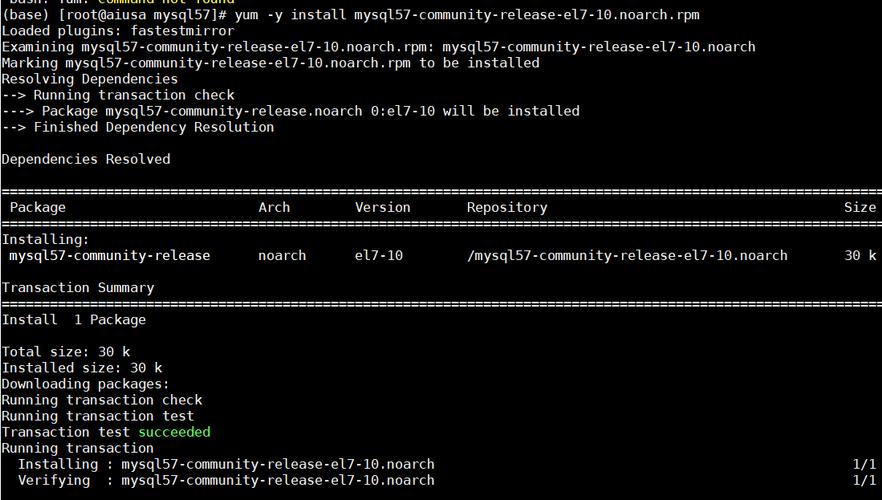Click the 'Size' column header
Viewport: 882px width, 500px height.
[x=860, y=207]
